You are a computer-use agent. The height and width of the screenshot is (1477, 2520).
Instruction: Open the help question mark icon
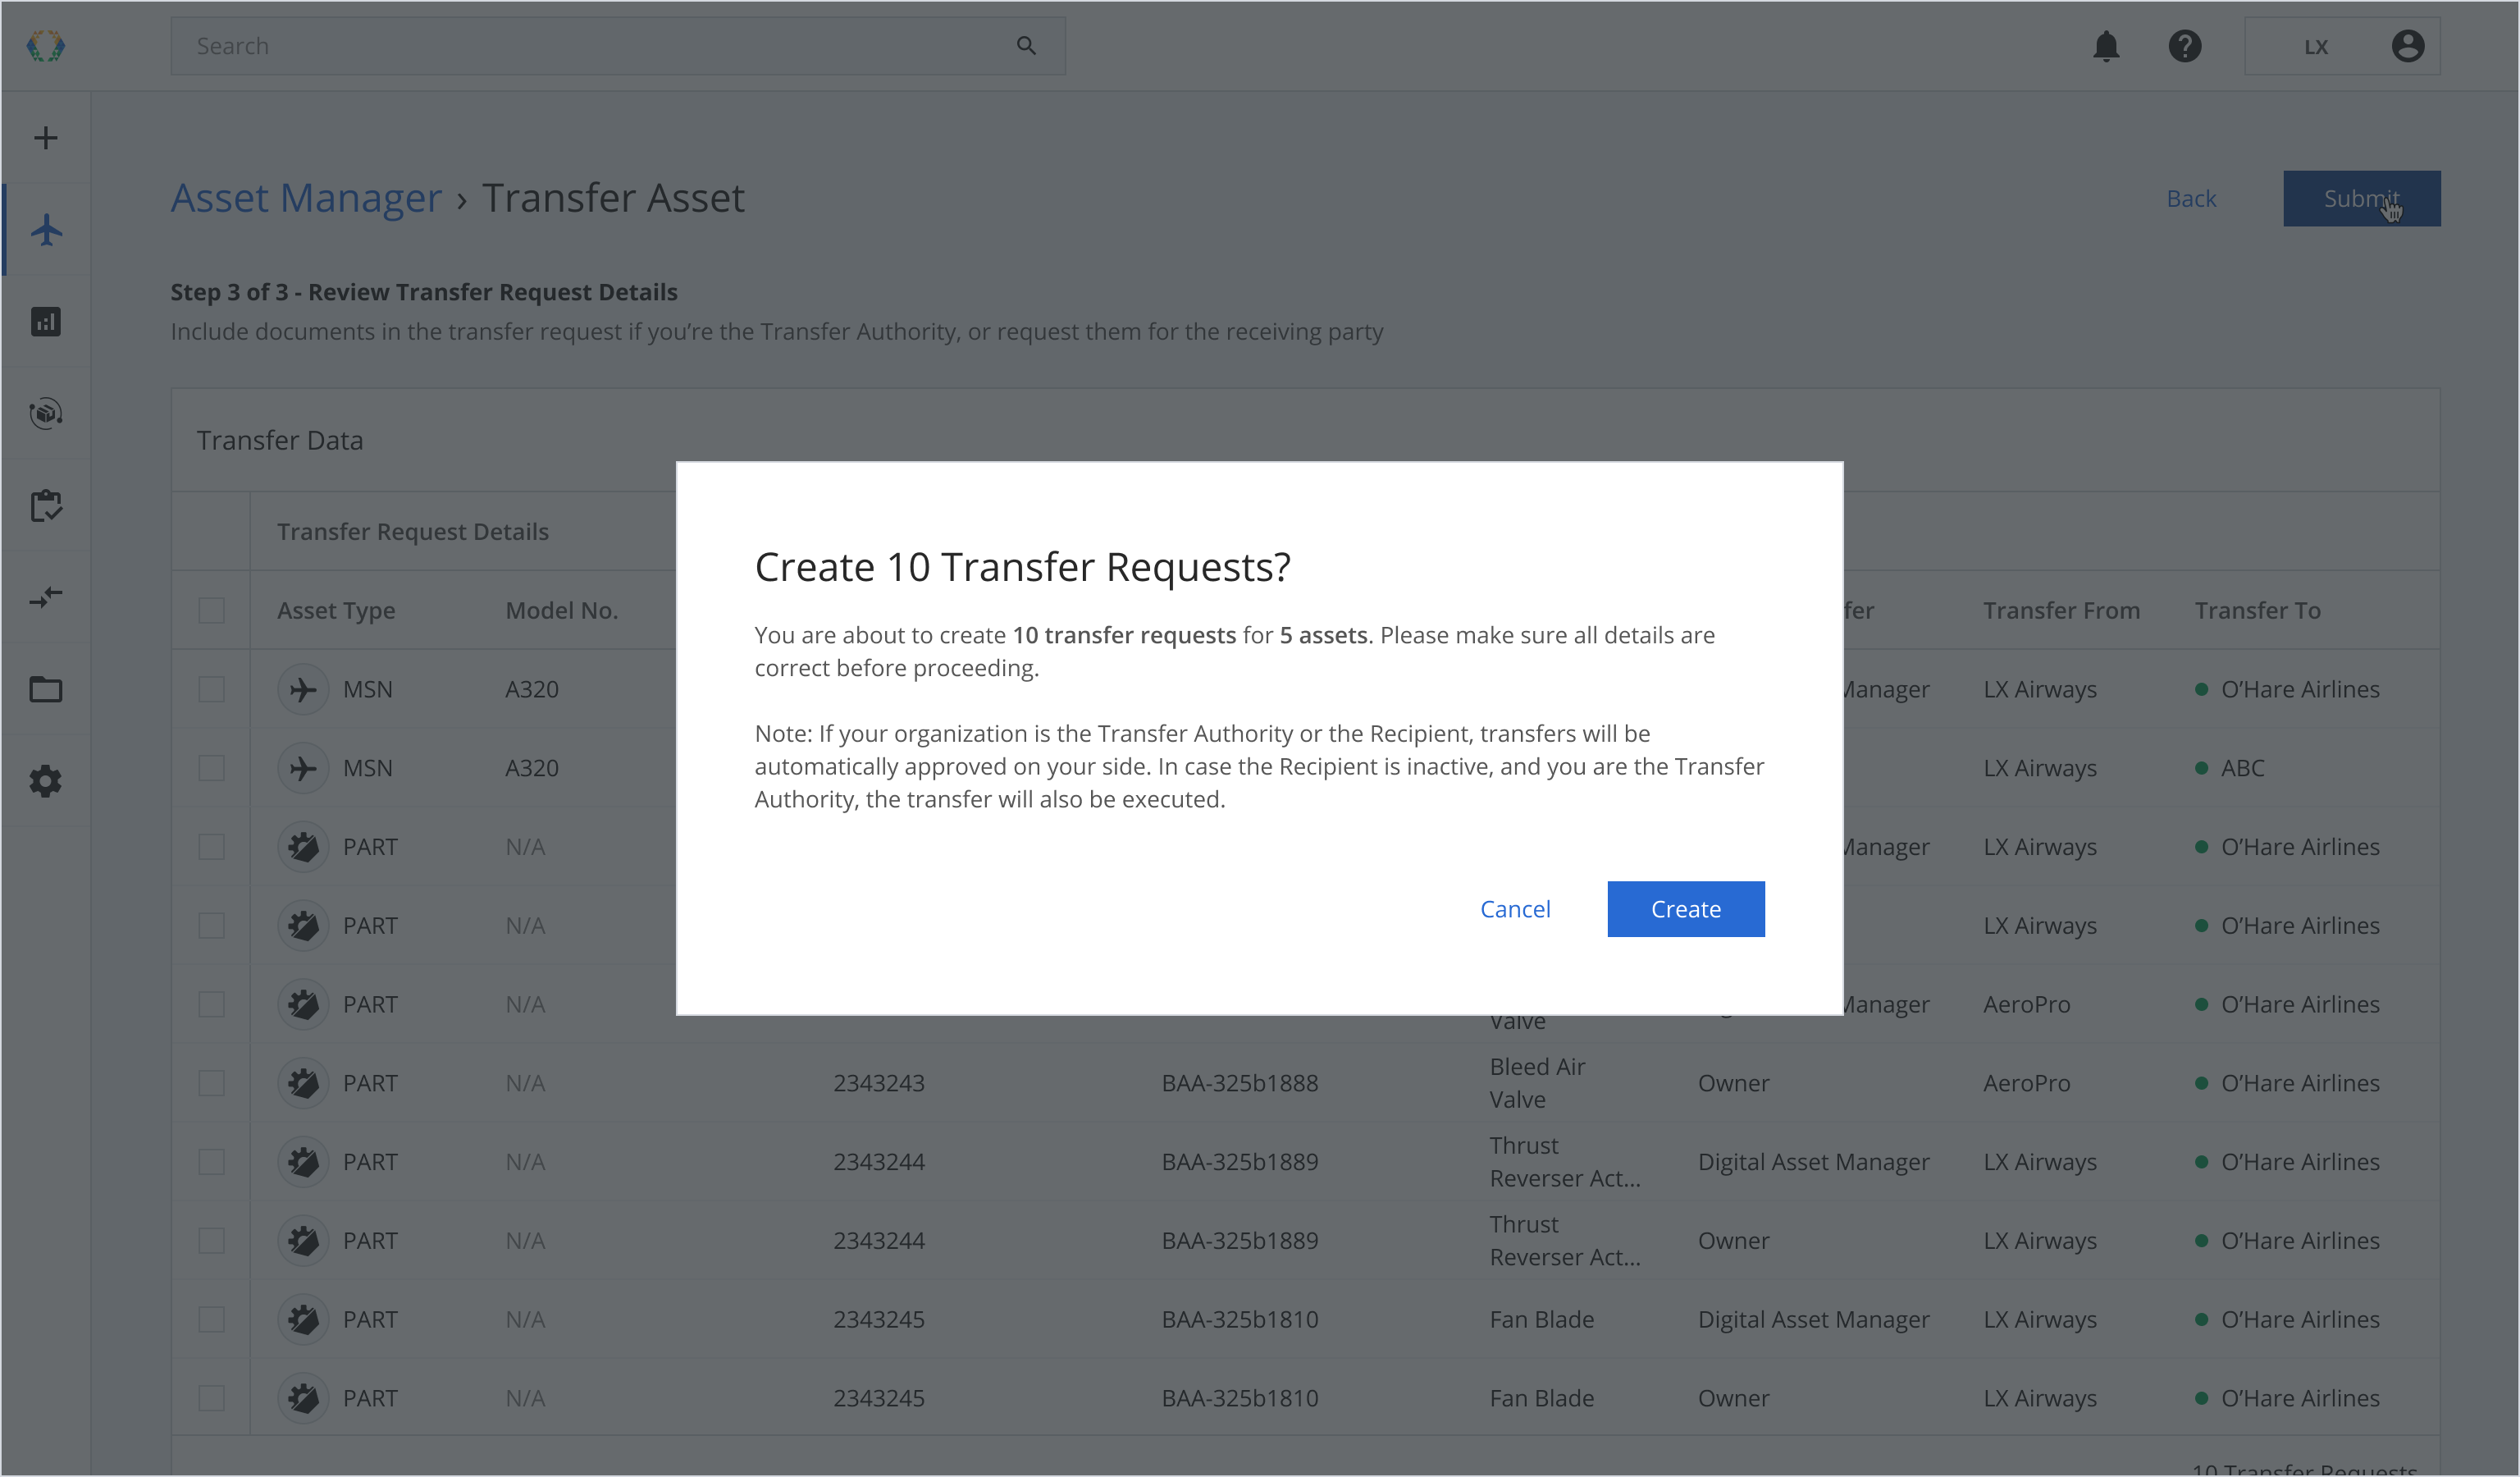pyautogui.click(x=2184, y=46)
